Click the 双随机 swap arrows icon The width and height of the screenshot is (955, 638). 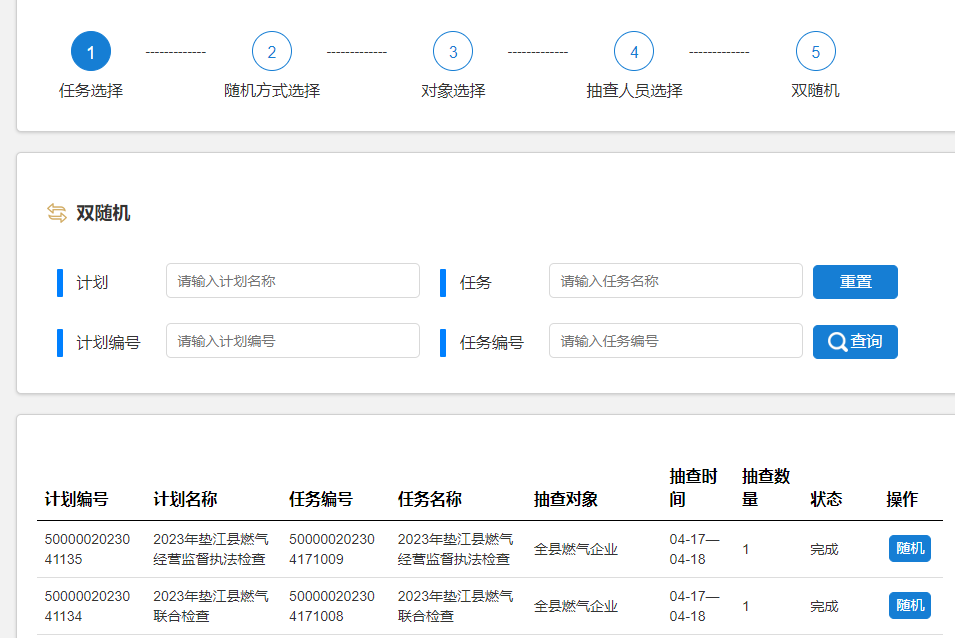coord(57,213)
